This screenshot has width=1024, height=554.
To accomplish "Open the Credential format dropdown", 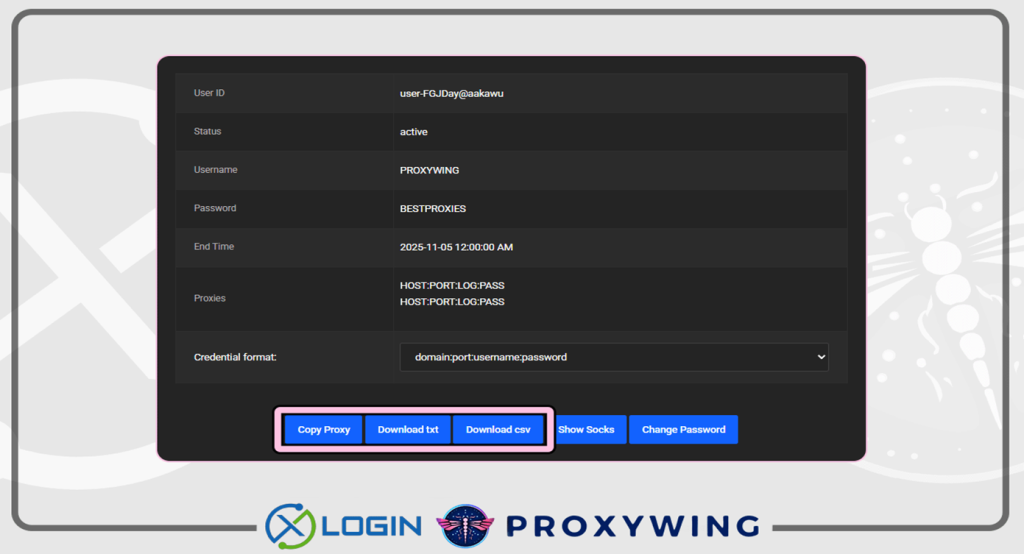I will pyautogui.click(x=614, y=357).
